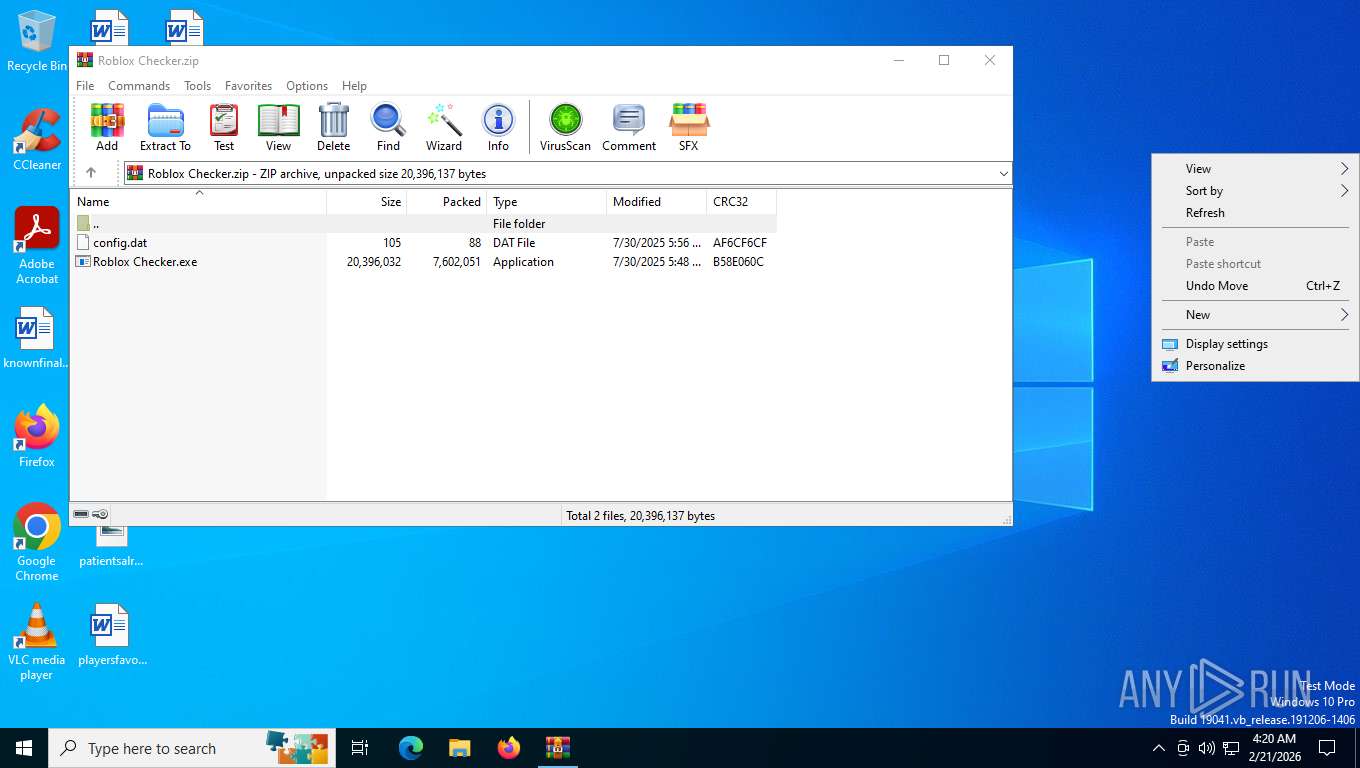Run the Test archive tool
This screenshot has height=768, width=1360.
point(224,127)
